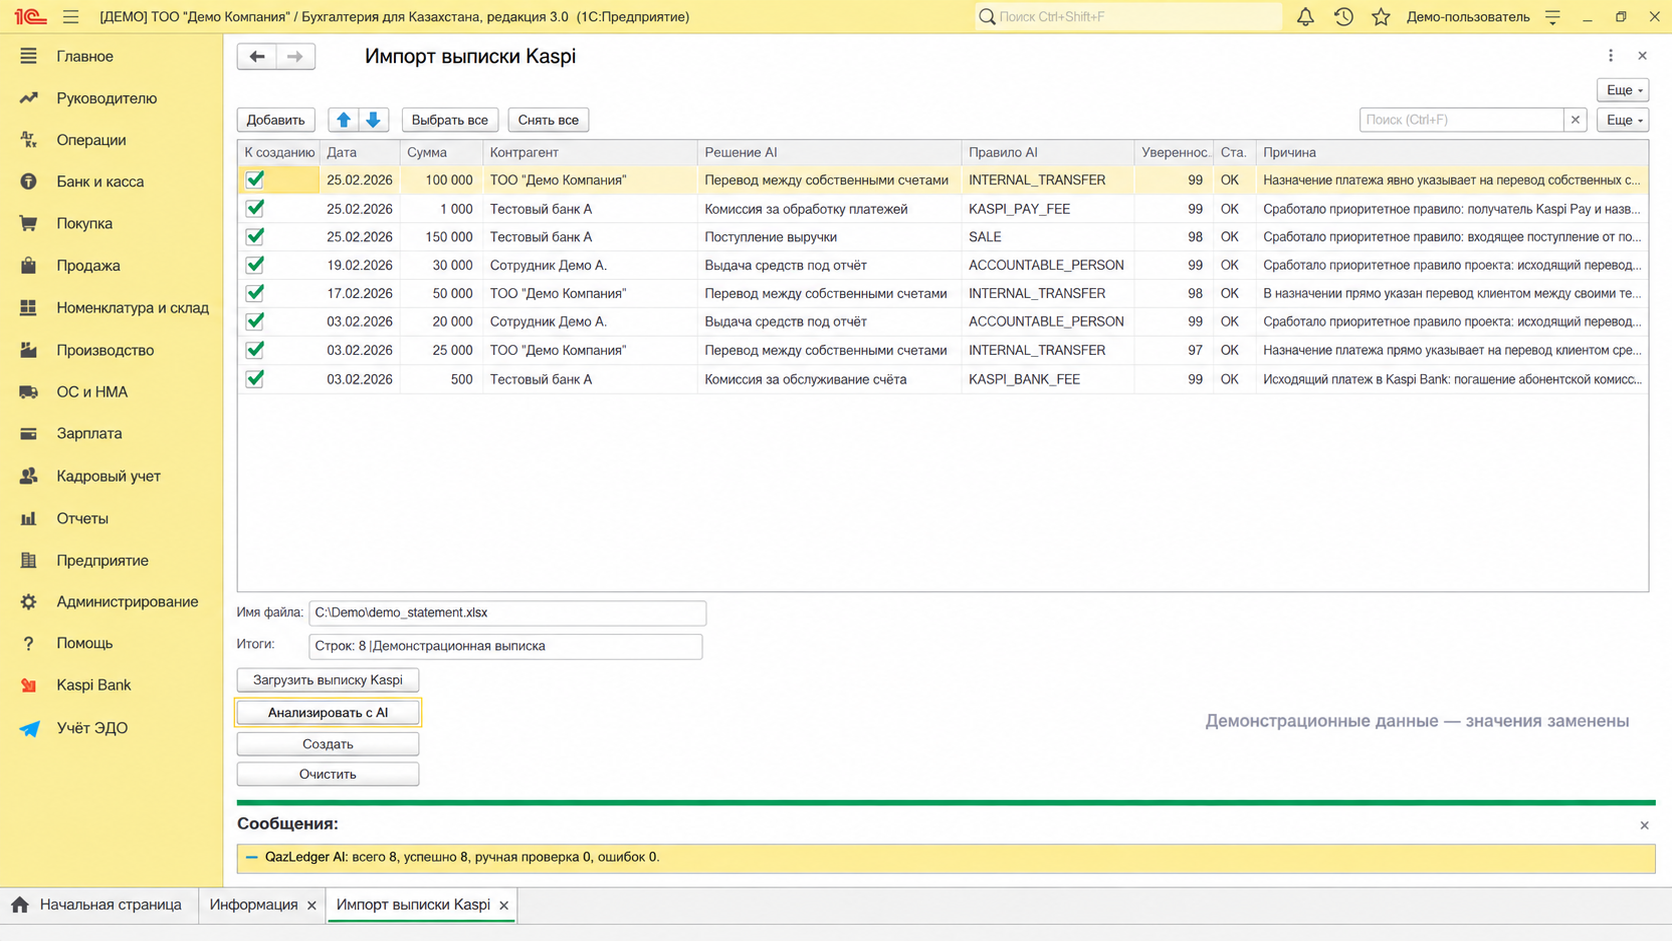Open the history clock icon

point(1343,17)
